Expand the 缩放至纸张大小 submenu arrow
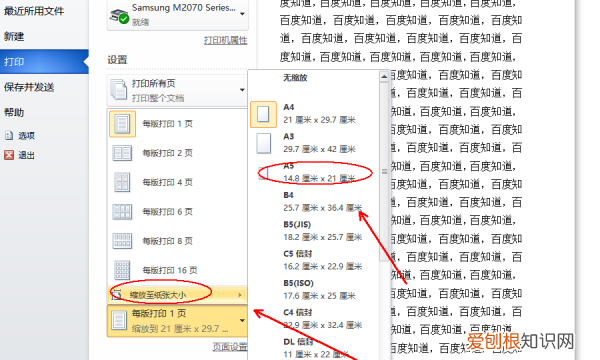 click(240, 295)
